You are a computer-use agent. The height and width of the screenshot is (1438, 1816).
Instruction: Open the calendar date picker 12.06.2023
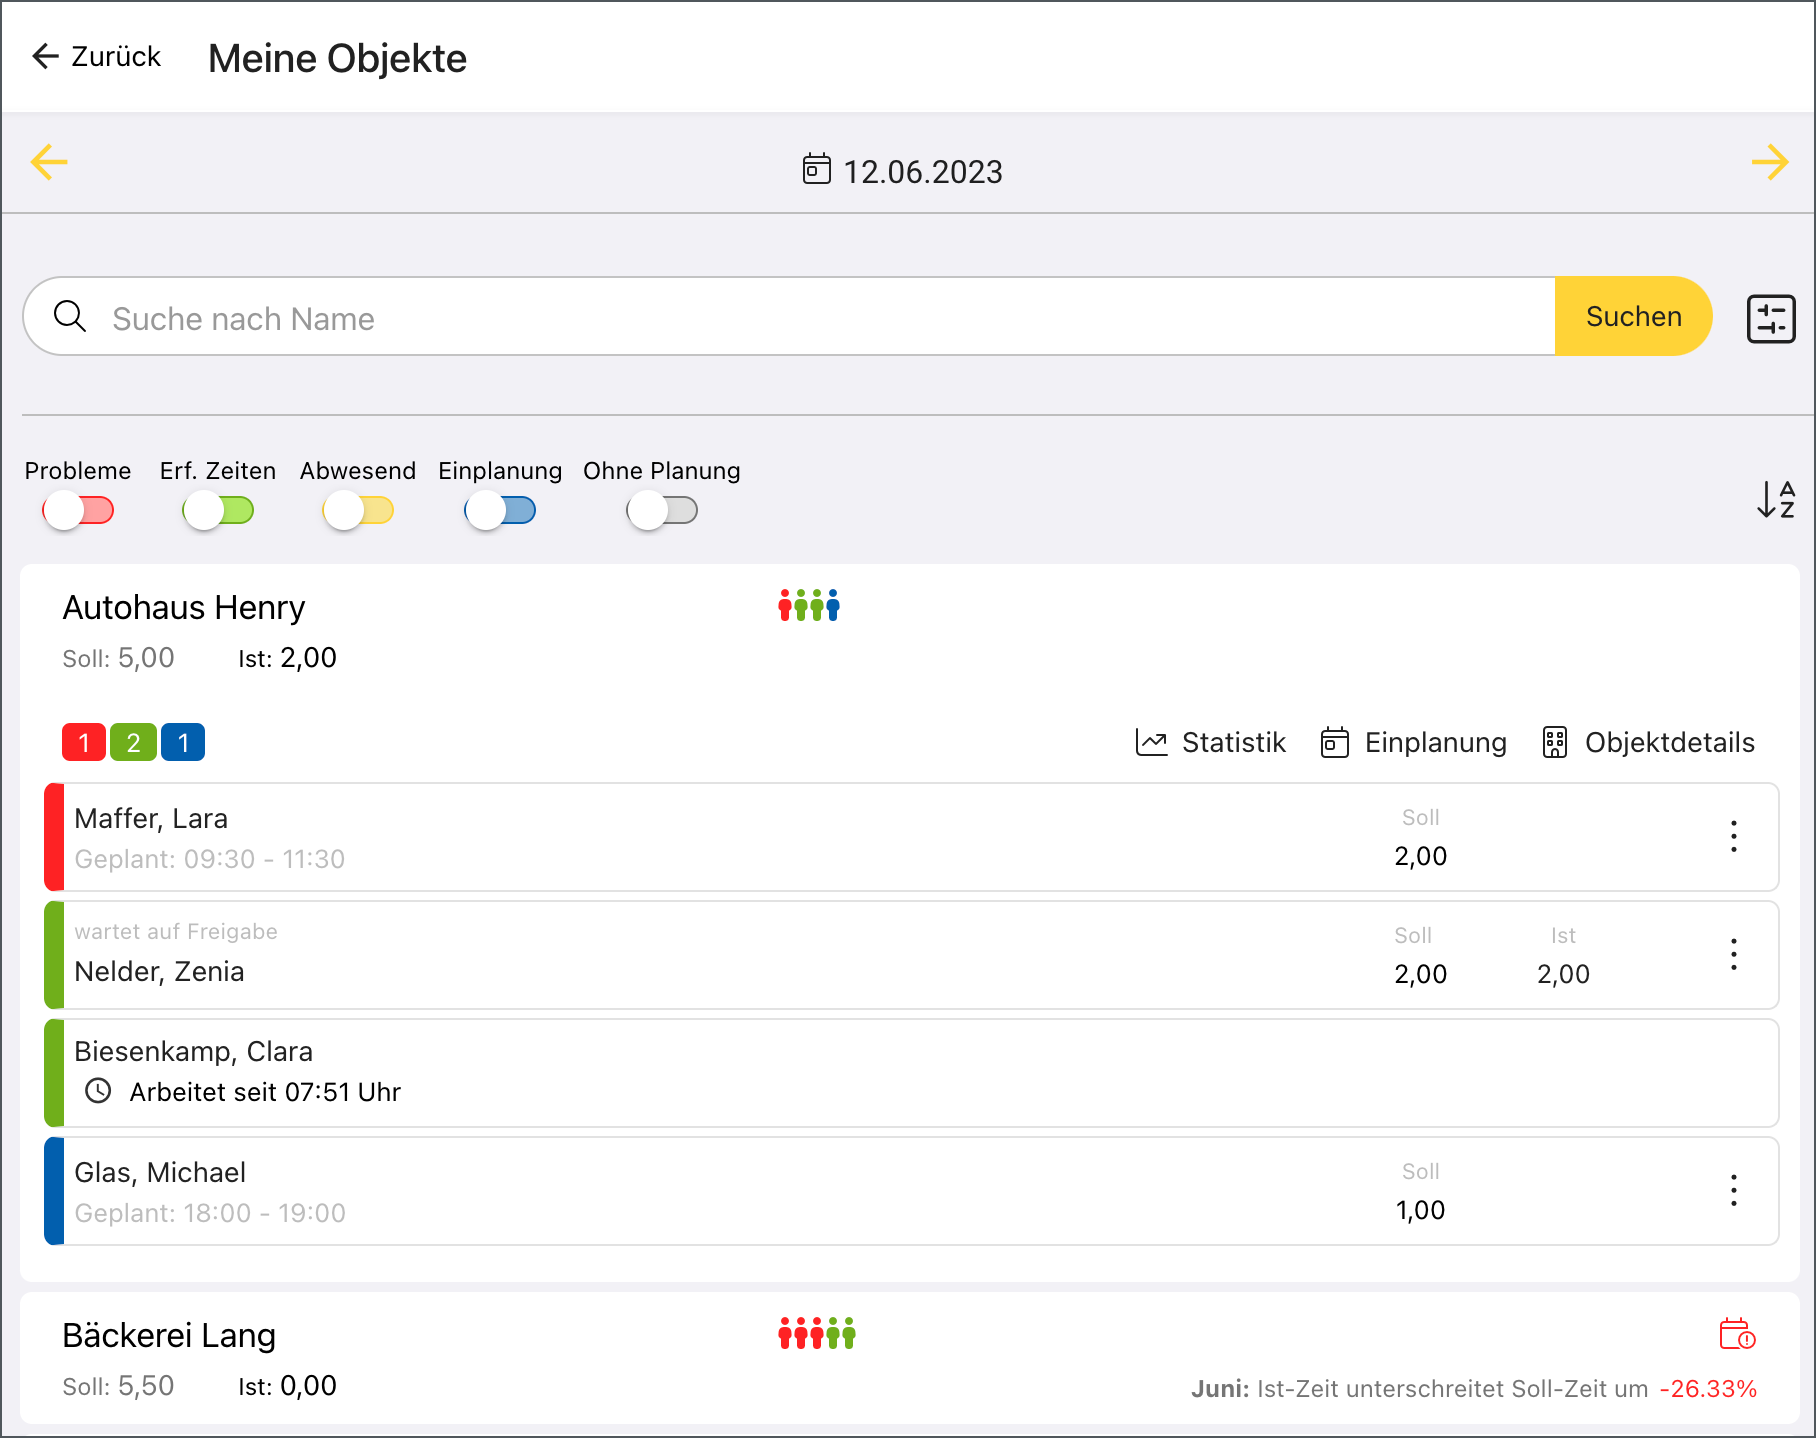click(903, 171)
